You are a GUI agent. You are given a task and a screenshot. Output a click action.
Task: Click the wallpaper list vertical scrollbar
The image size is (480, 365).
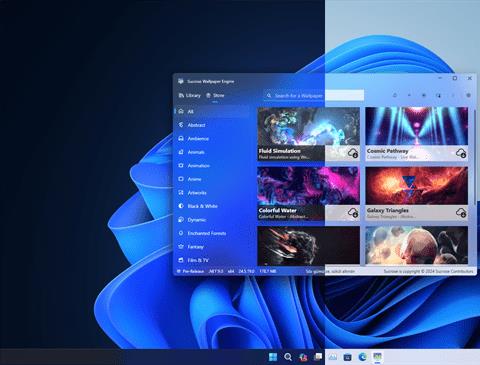475,157
